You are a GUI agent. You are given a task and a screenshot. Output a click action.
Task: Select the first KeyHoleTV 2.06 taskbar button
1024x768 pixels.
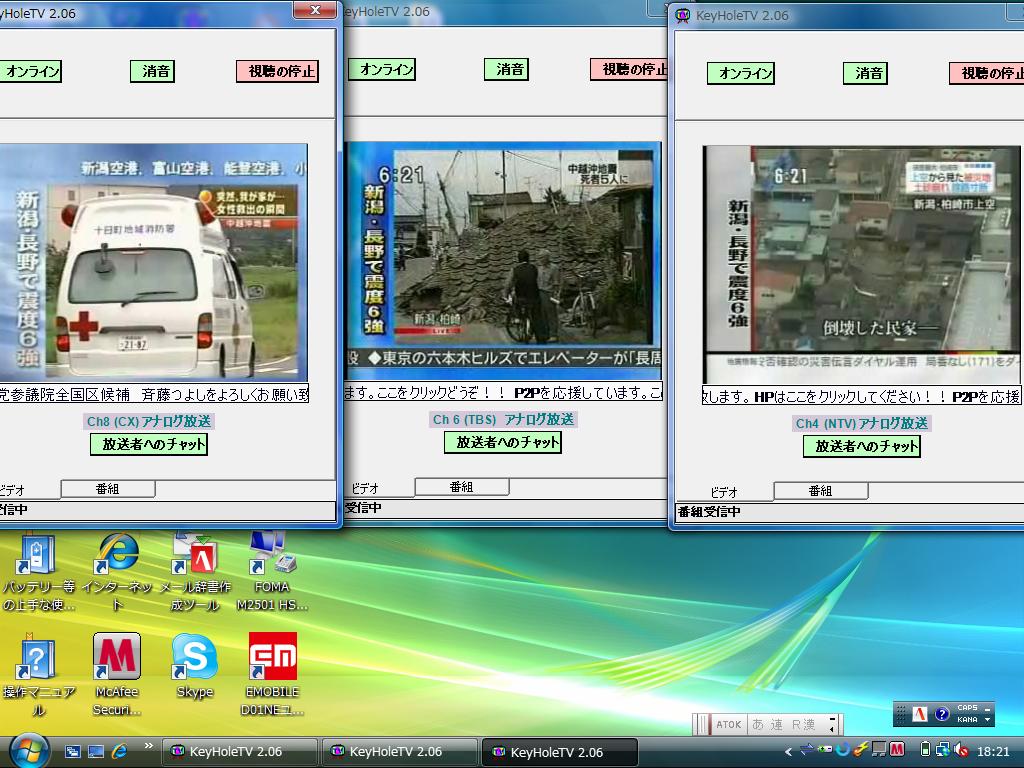coord(239,752)
